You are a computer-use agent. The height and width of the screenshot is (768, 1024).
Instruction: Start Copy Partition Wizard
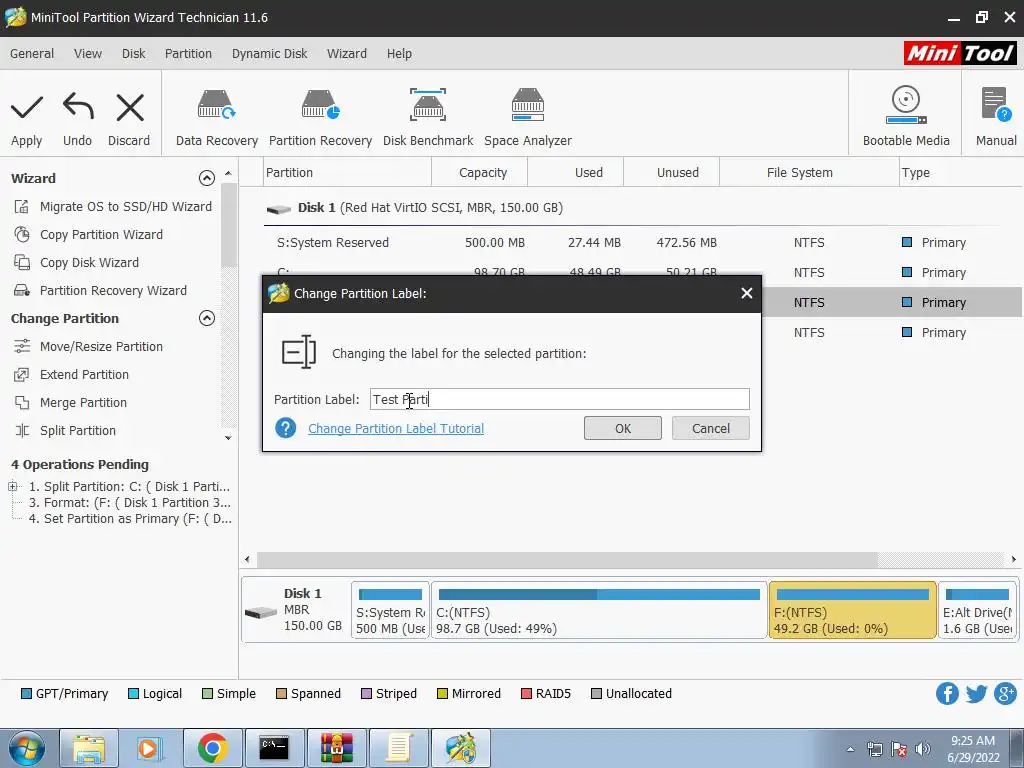point(89,234)
